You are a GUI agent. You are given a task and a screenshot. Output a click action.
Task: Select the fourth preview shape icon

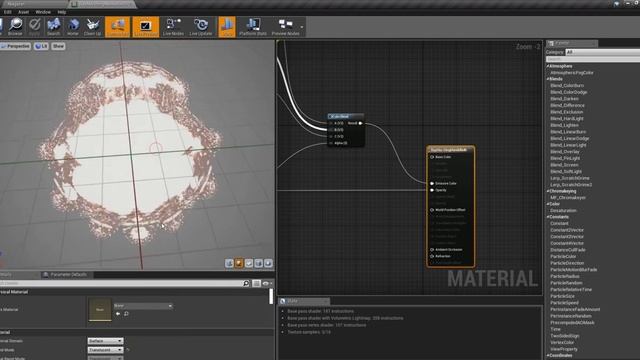click(258, 263)
